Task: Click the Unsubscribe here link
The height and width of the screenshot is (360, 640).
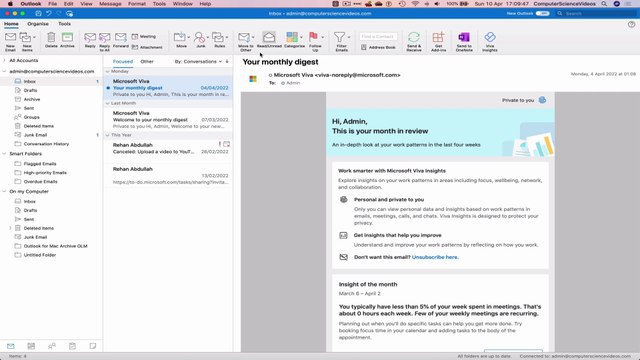Action: point(435,257)
